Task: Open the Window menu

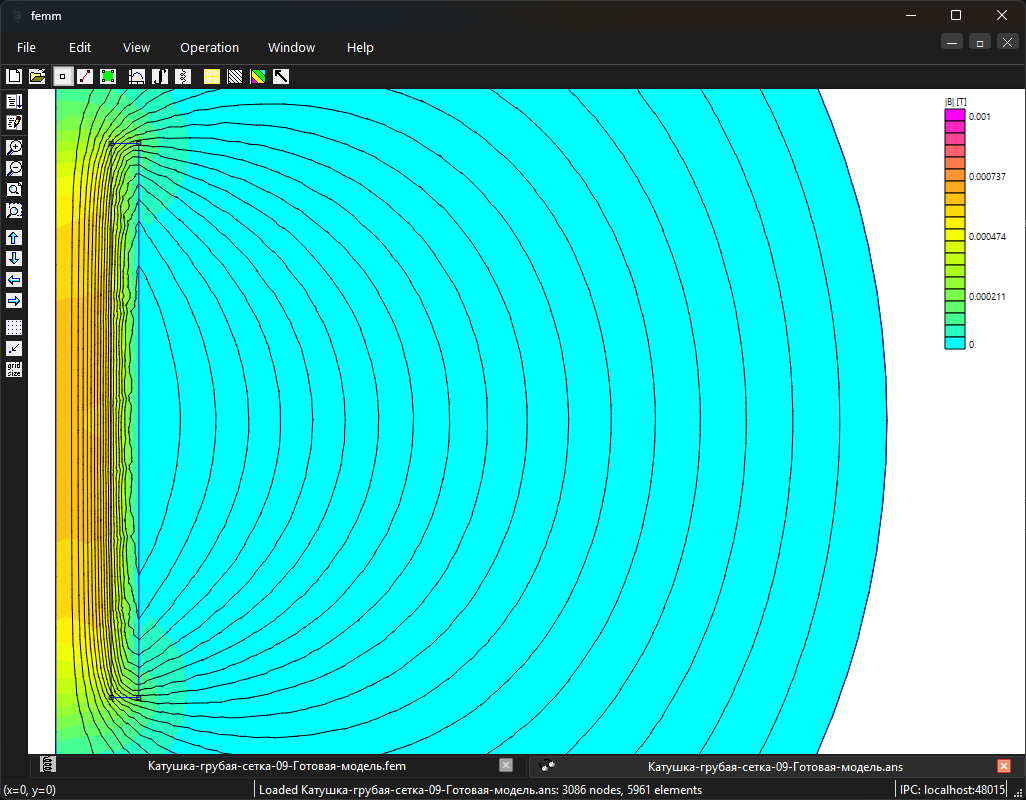Action: tap(291, 48)
